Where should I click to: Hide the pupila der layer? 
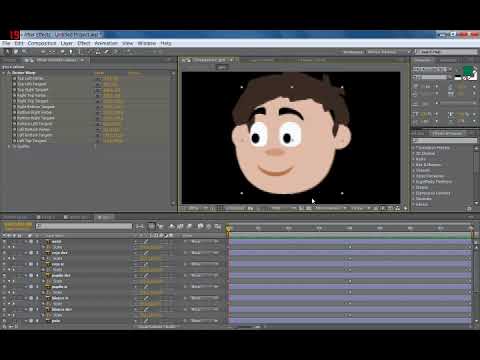coord(5,276)
